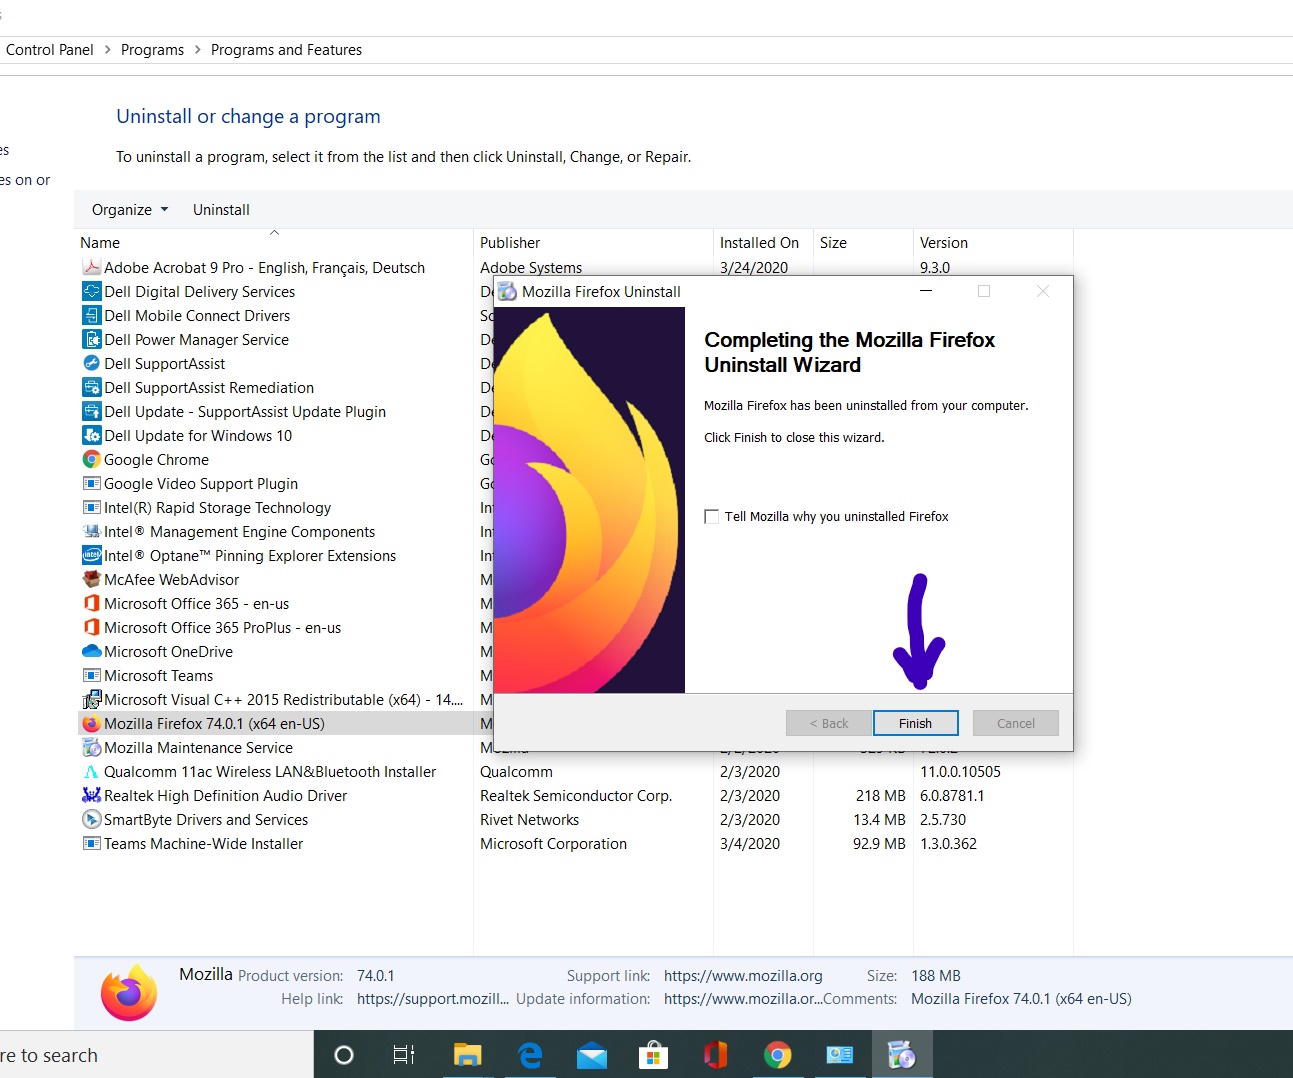This screenshot has height=1078, width=1293.
Task: Click the https://www.mozilla.org support link text
Action: 743,975
